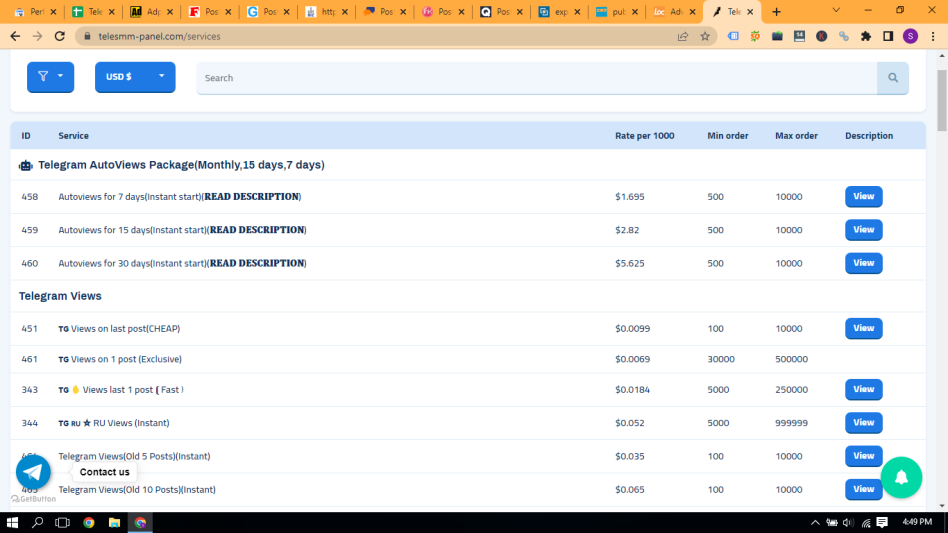
Task: Click the Contact us label
Action: coord(105,472)
